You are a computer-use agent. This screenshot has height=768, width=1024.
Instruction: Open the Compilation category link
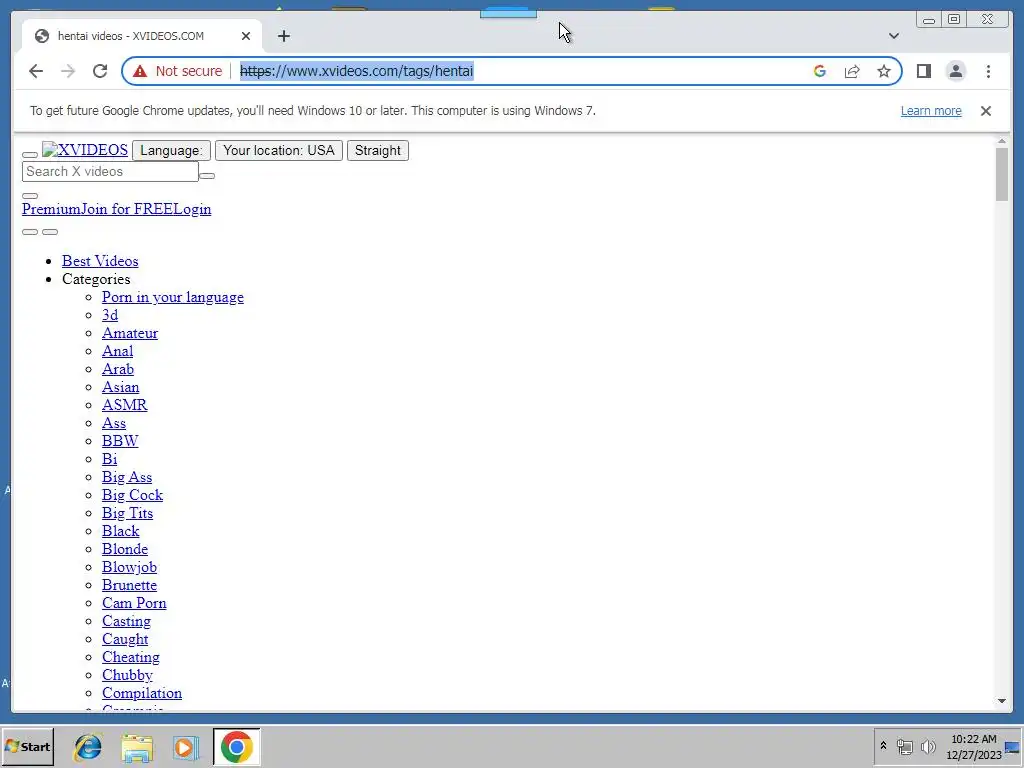(x=142, y=693)
